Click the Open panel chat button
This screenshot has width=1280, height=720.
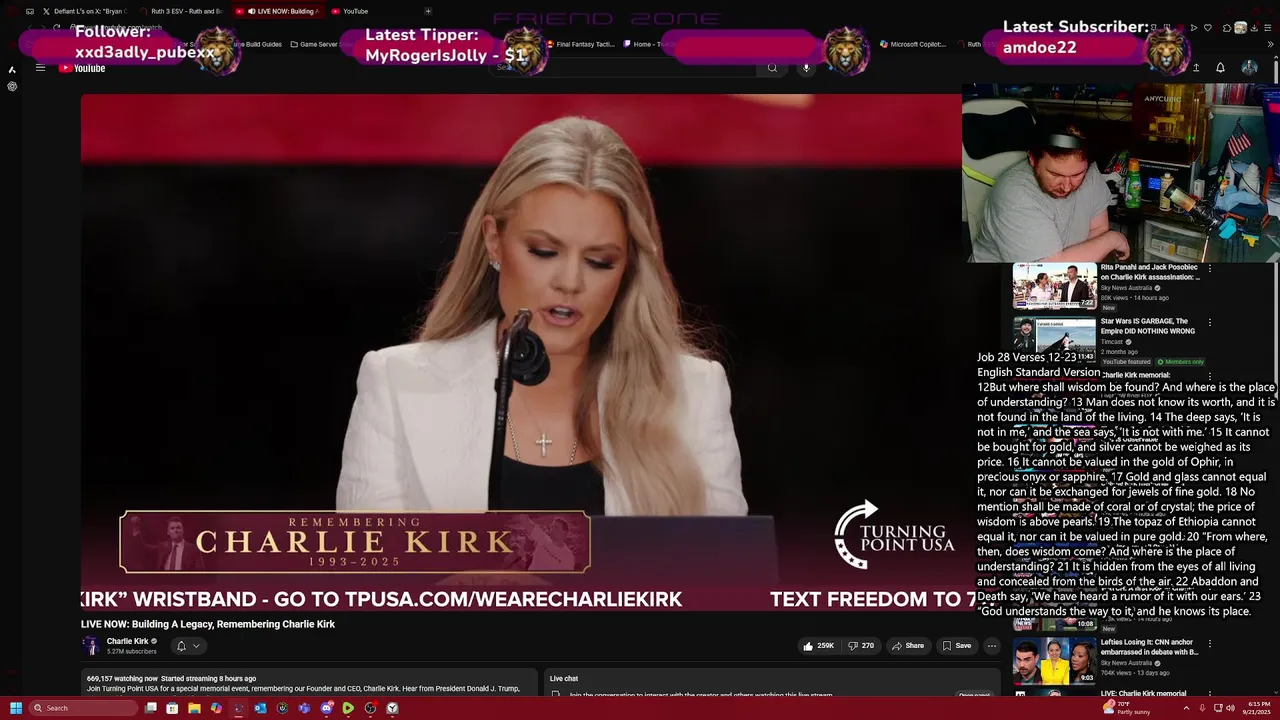pos(974,695)
